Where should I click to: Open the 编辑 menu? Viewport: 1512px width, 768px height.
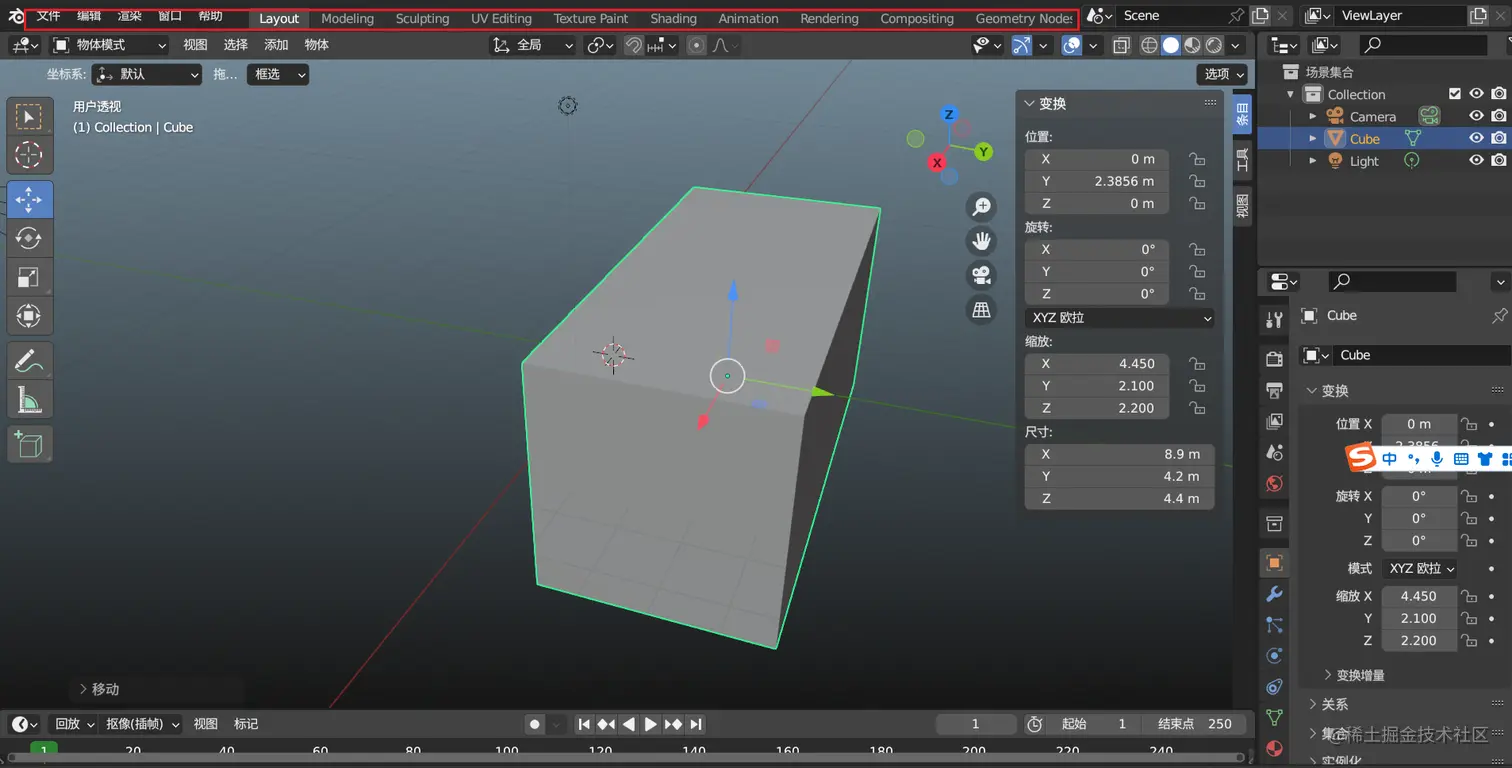click(89, 16)
